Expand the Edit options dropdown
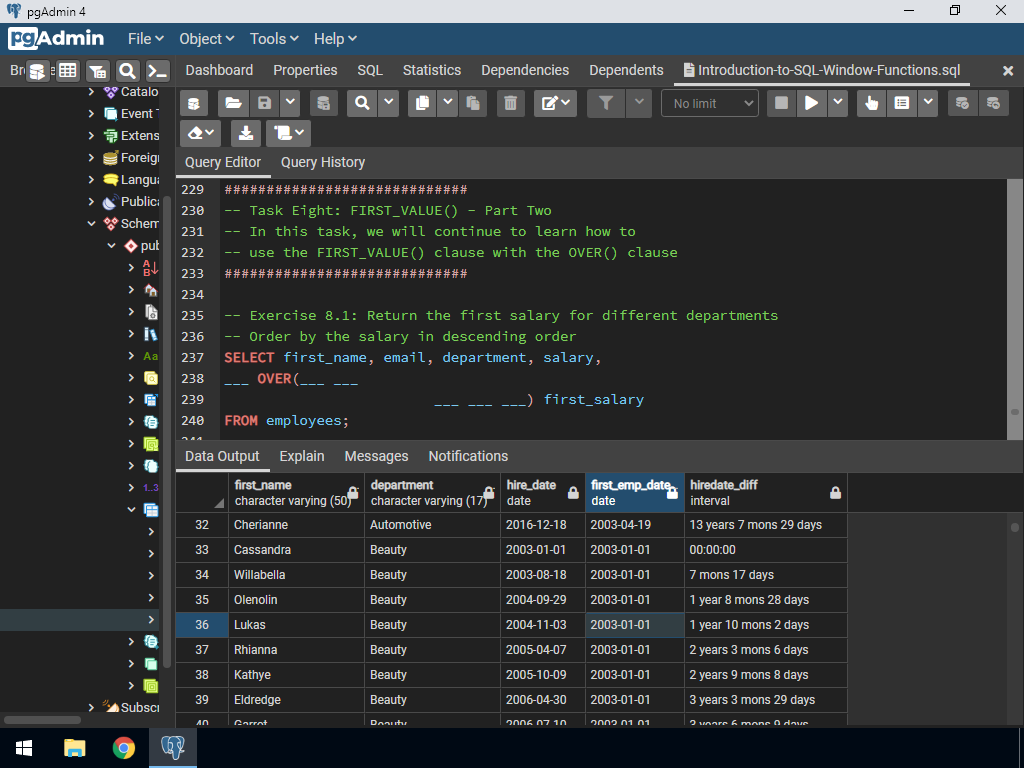This screenshot has height=768, width=1024. click(x=555, y=103)
